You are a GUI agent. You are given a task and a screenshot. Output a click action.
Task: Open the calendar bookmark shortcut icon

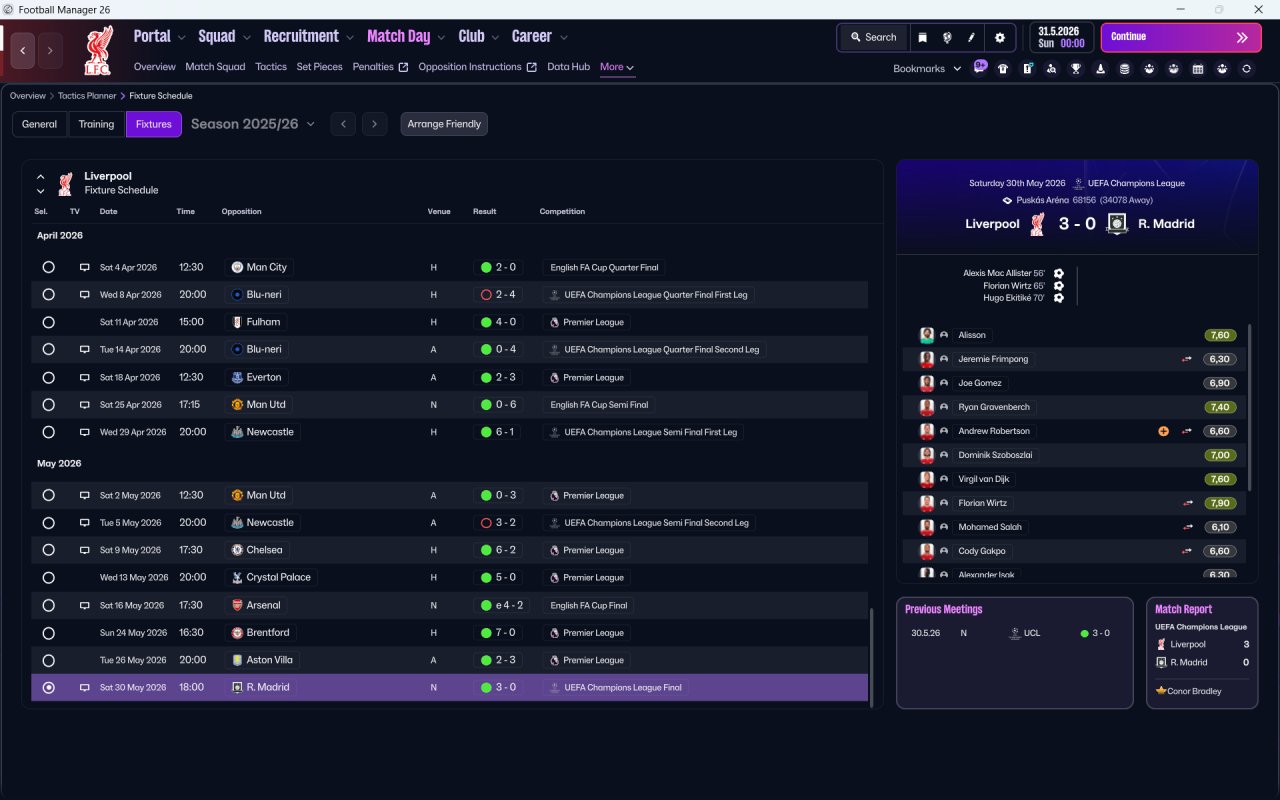[x=1198, y=69]
